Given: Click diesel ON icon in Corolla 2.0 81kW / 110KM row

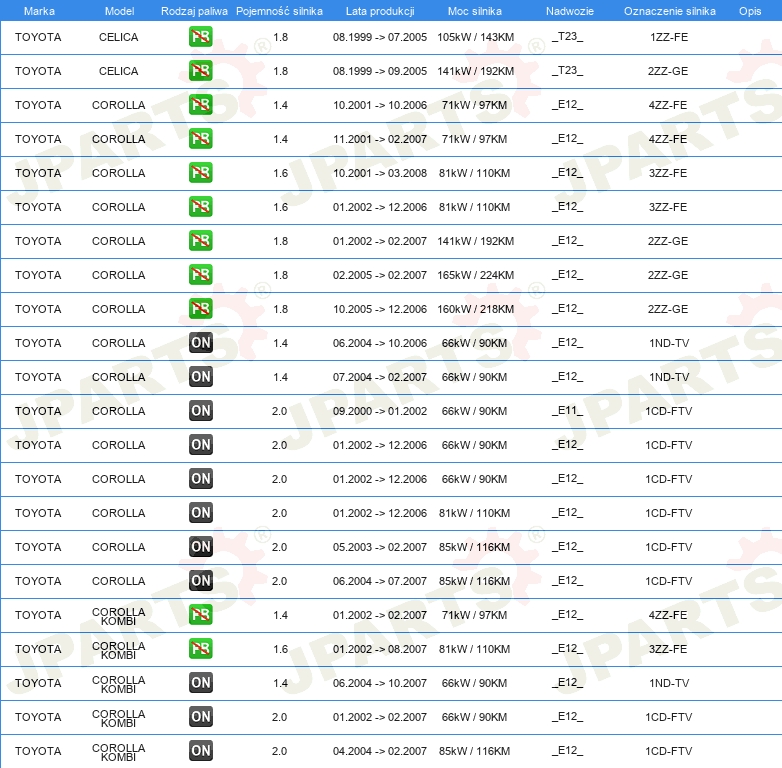Looking at the screenshot, I should (200, 513).
